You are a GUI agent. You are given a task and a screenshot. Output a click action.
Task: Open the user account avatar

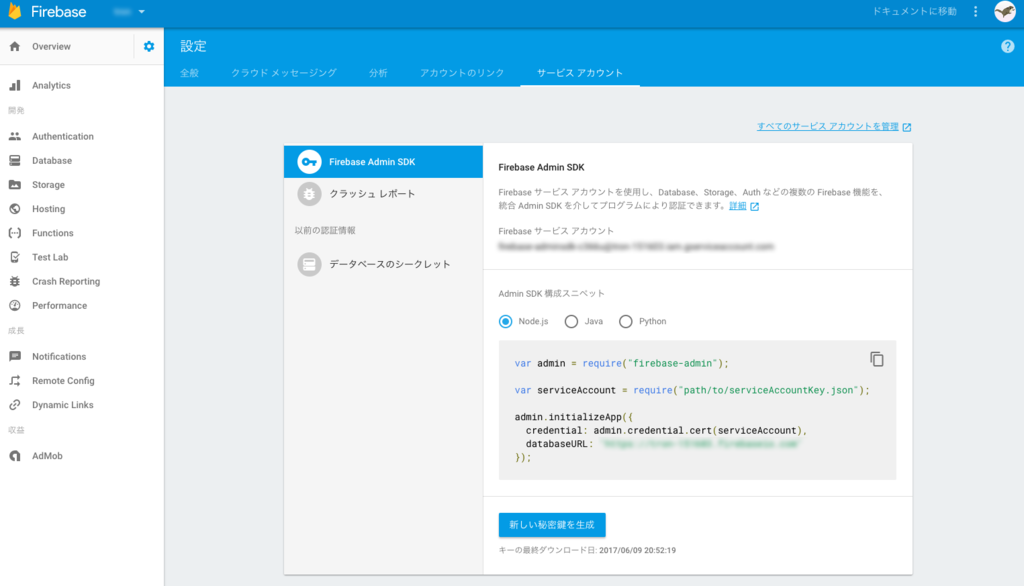1004,11
